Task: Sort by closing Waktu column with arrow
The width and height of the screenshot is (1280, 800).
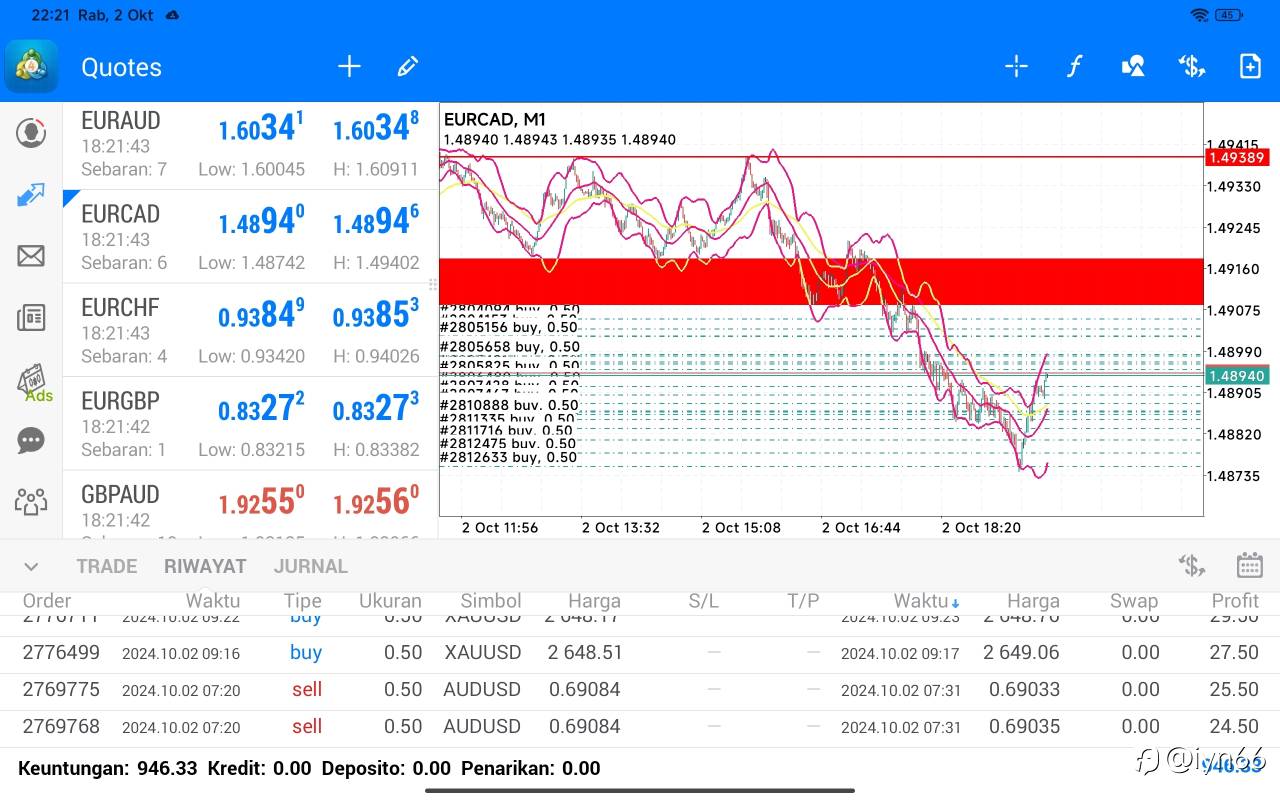Action: (927, 601)
